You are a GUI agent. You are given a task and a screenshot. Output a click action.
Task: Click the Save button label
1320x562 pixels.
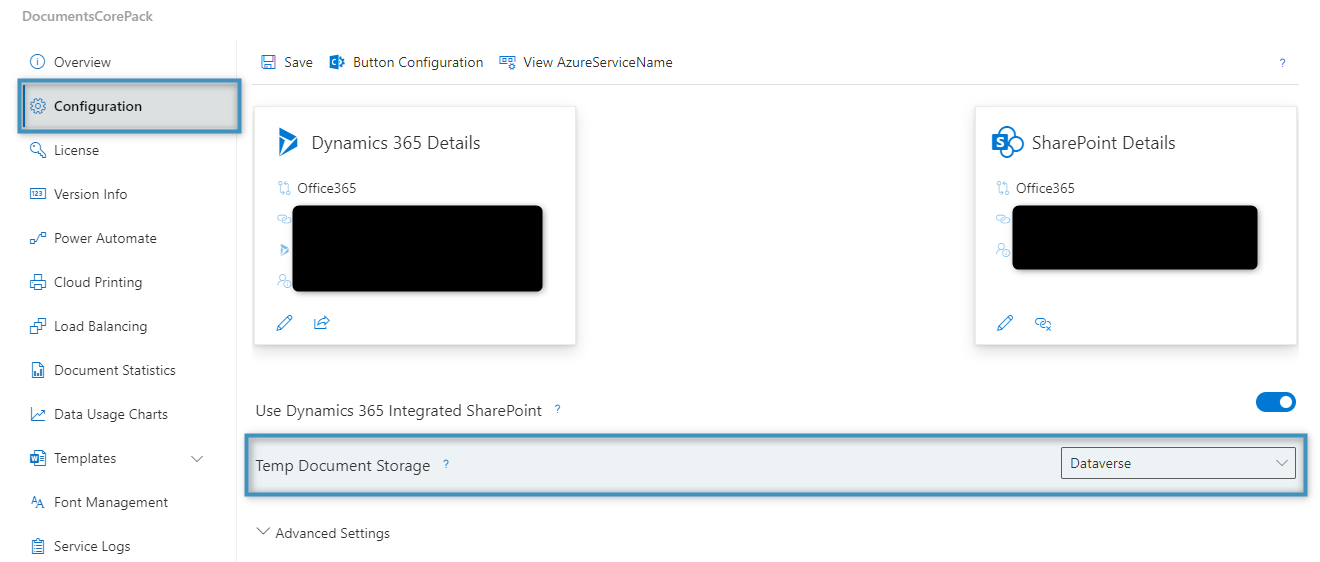pyautogui.click(x=298, y=62)
